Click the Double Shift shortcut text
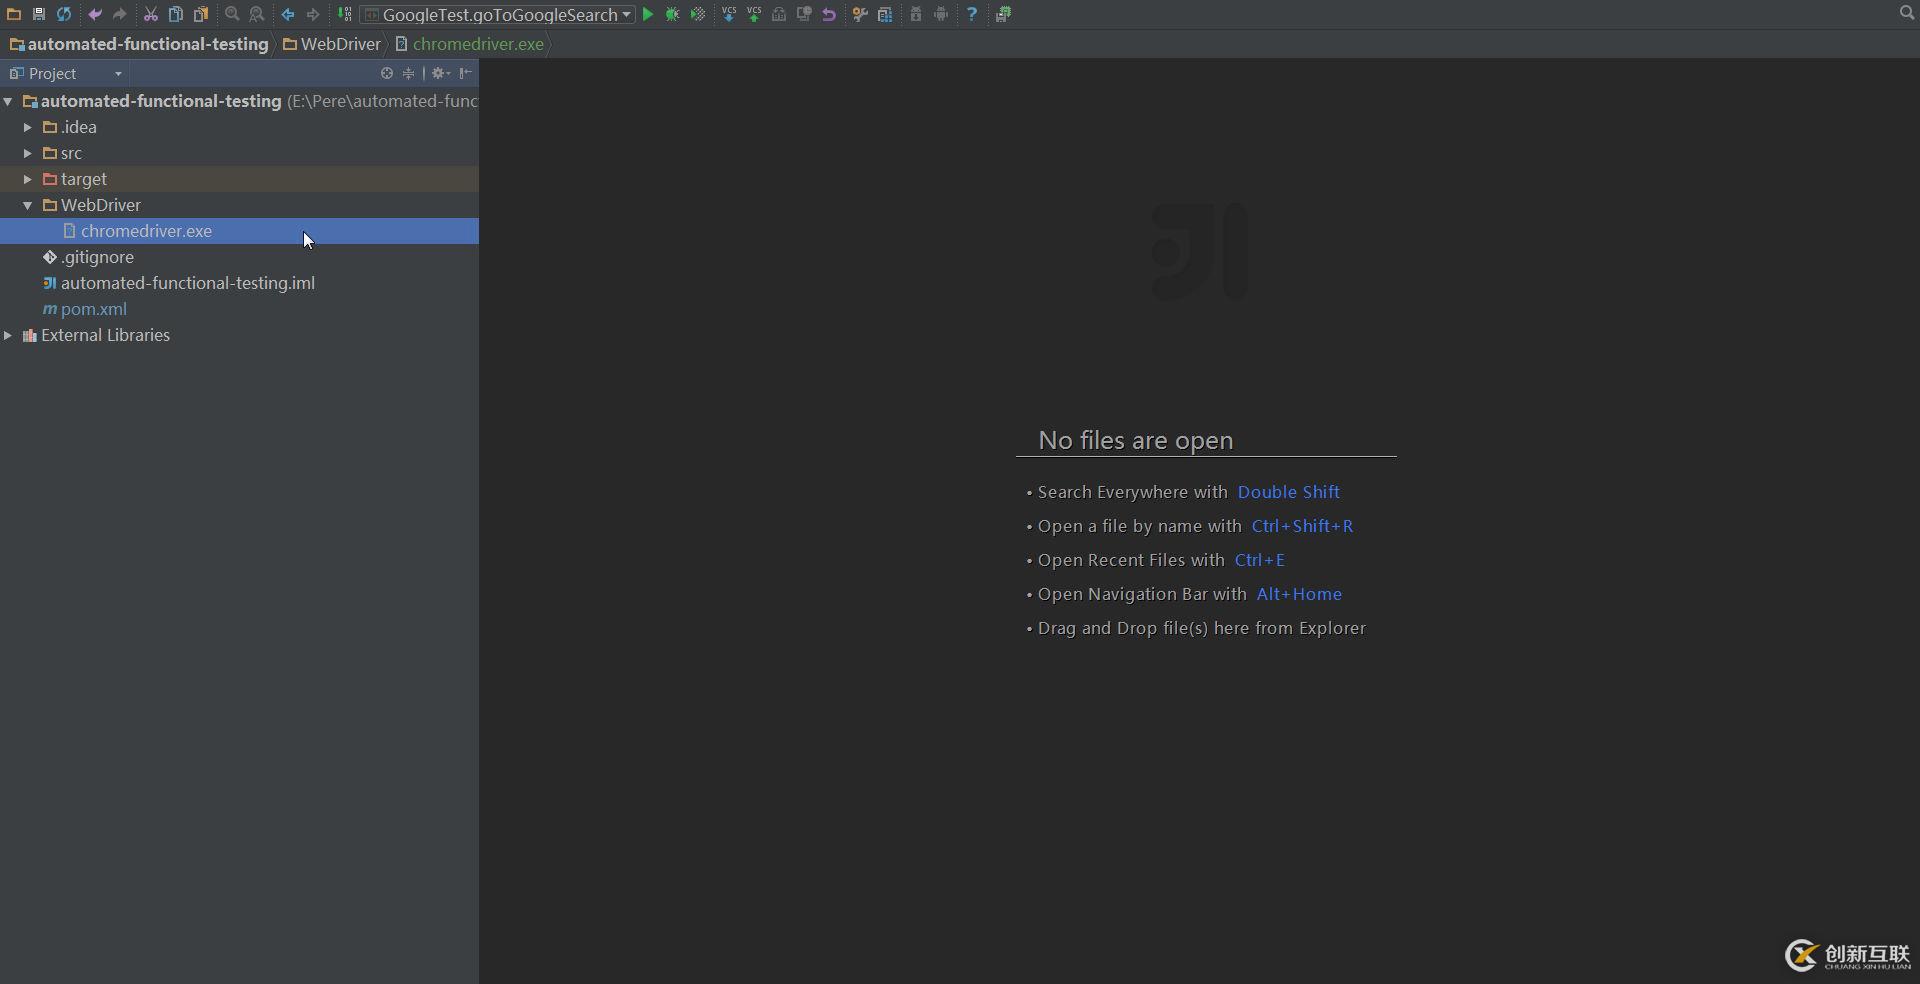1920x984 pixels. (1288, 492)
